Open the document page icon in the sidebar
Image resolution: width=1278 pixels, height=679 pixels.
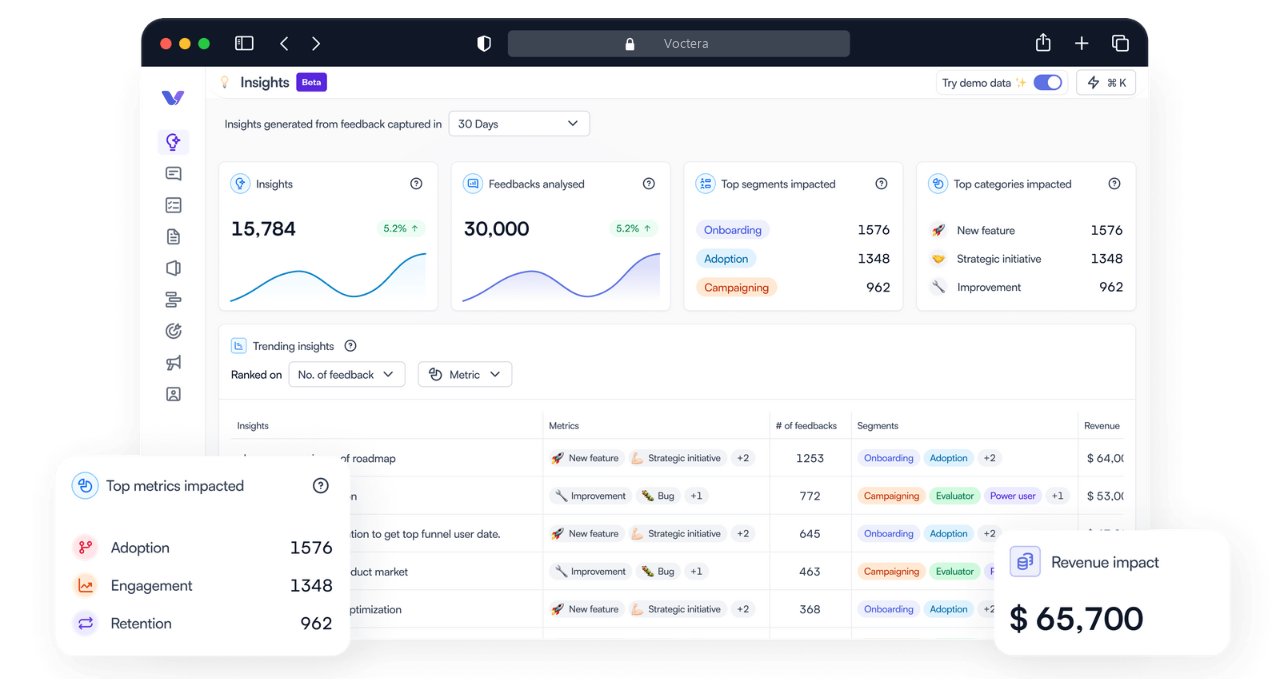coord(173,237)
